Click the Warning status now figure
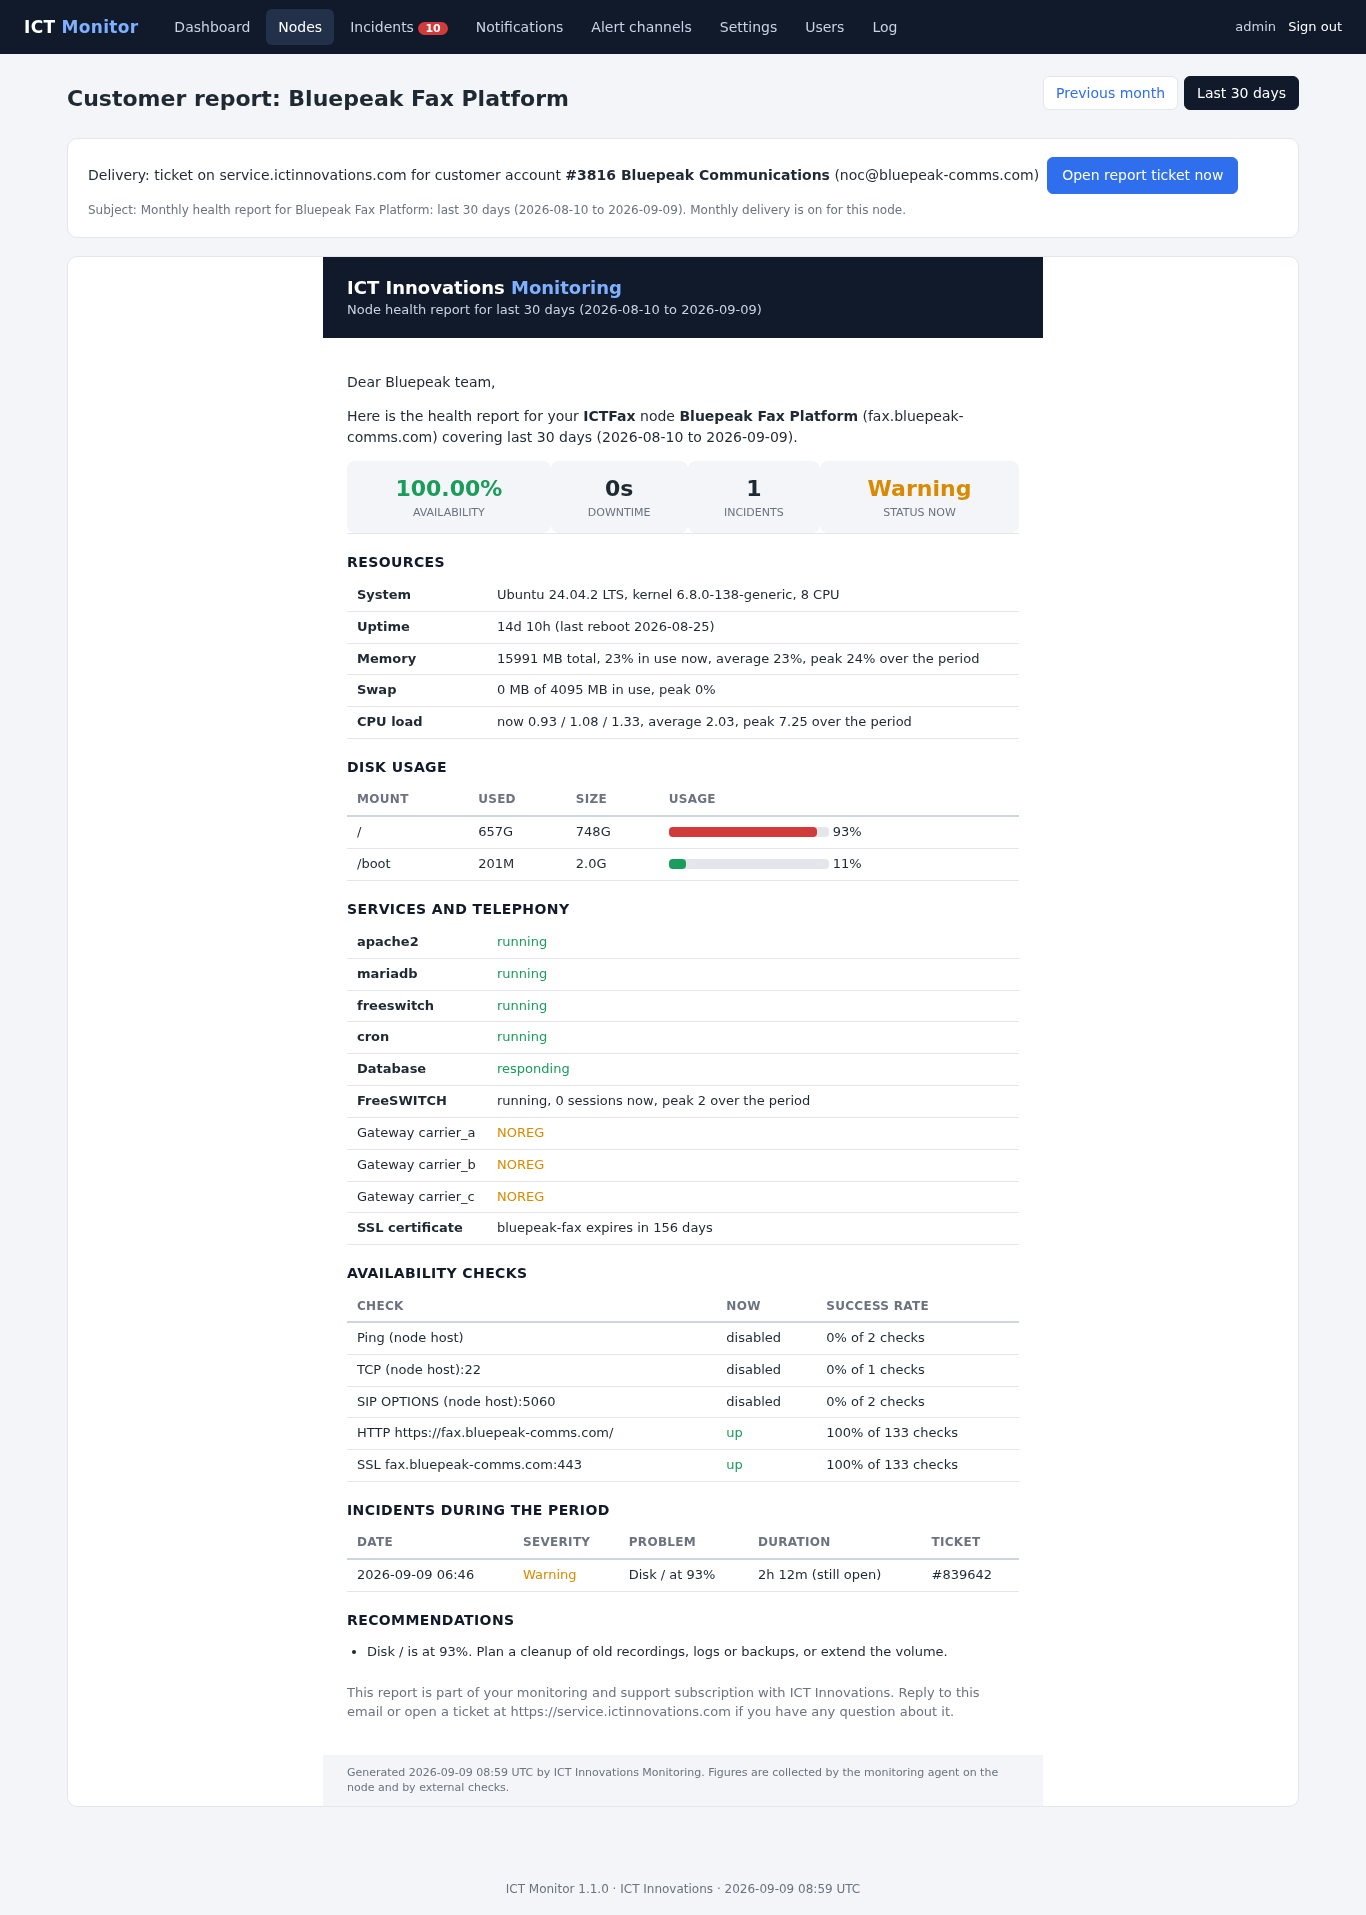 pos(919,488)
